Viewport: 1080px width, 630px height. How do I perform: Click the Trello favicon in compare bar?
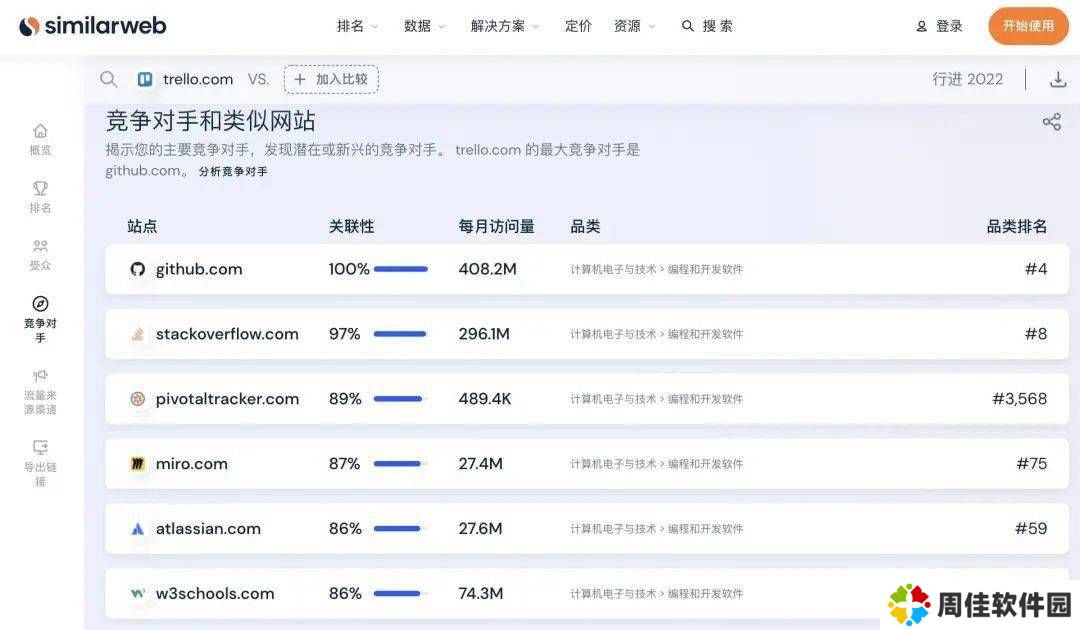(145, 79)
